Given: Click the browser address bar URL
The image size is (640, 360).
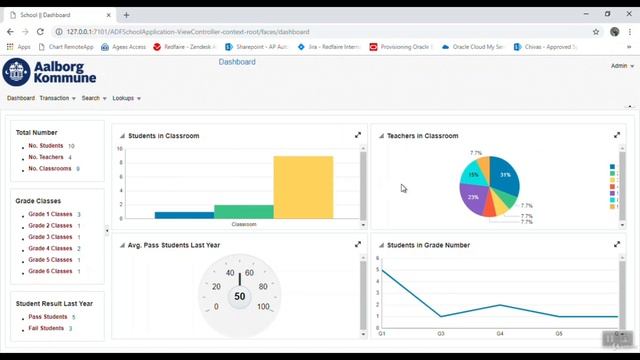Looking at the screenshot, I should 188,32.
